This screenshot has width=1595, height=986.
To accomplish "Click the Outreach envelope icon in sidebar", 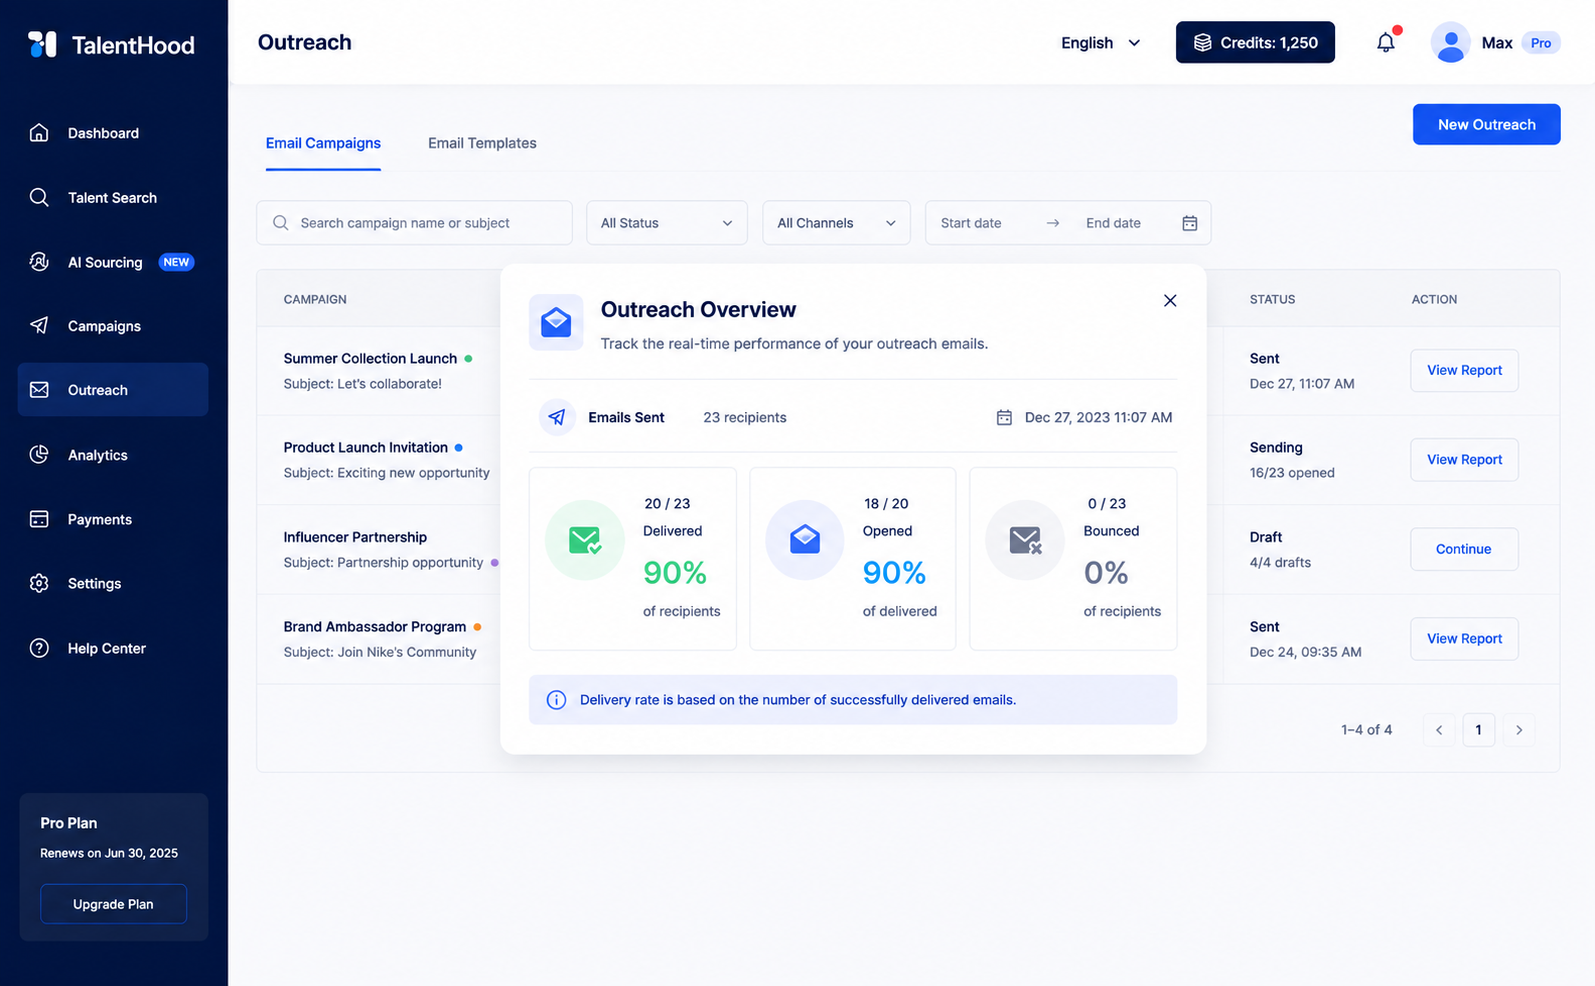I will [39, 390].
